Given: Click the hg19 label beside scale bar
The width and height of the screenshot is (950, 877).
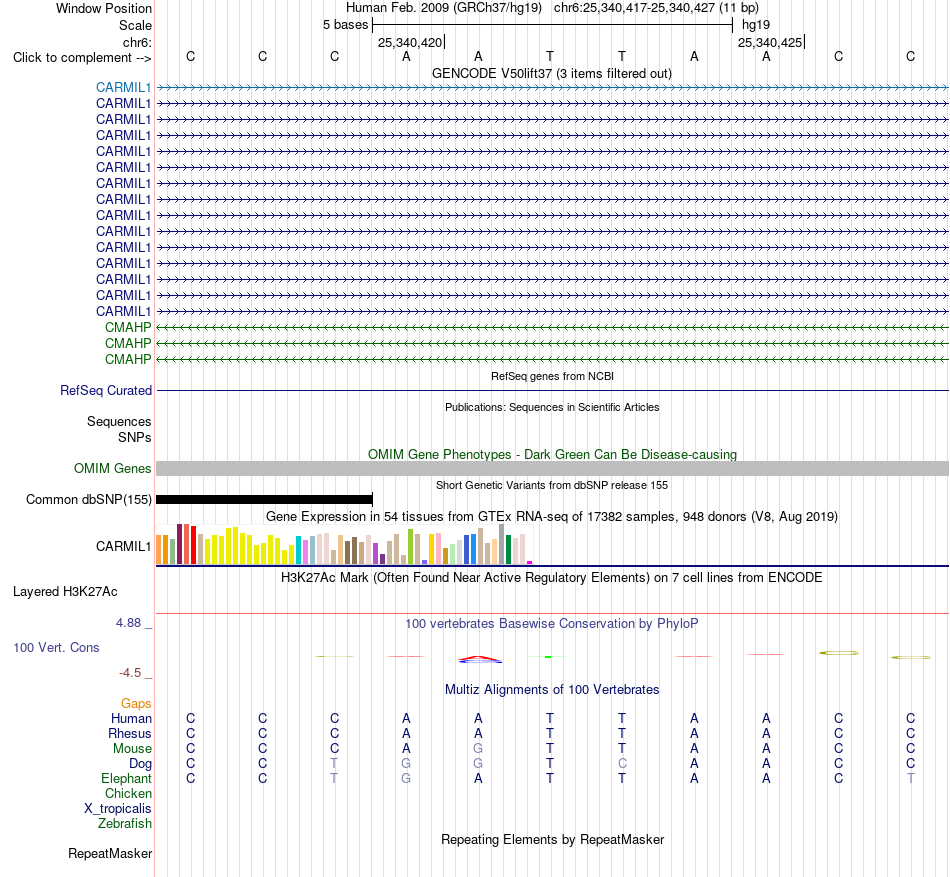Looking at the screenshot, I should pyautogui.click(x=756, y=25).
